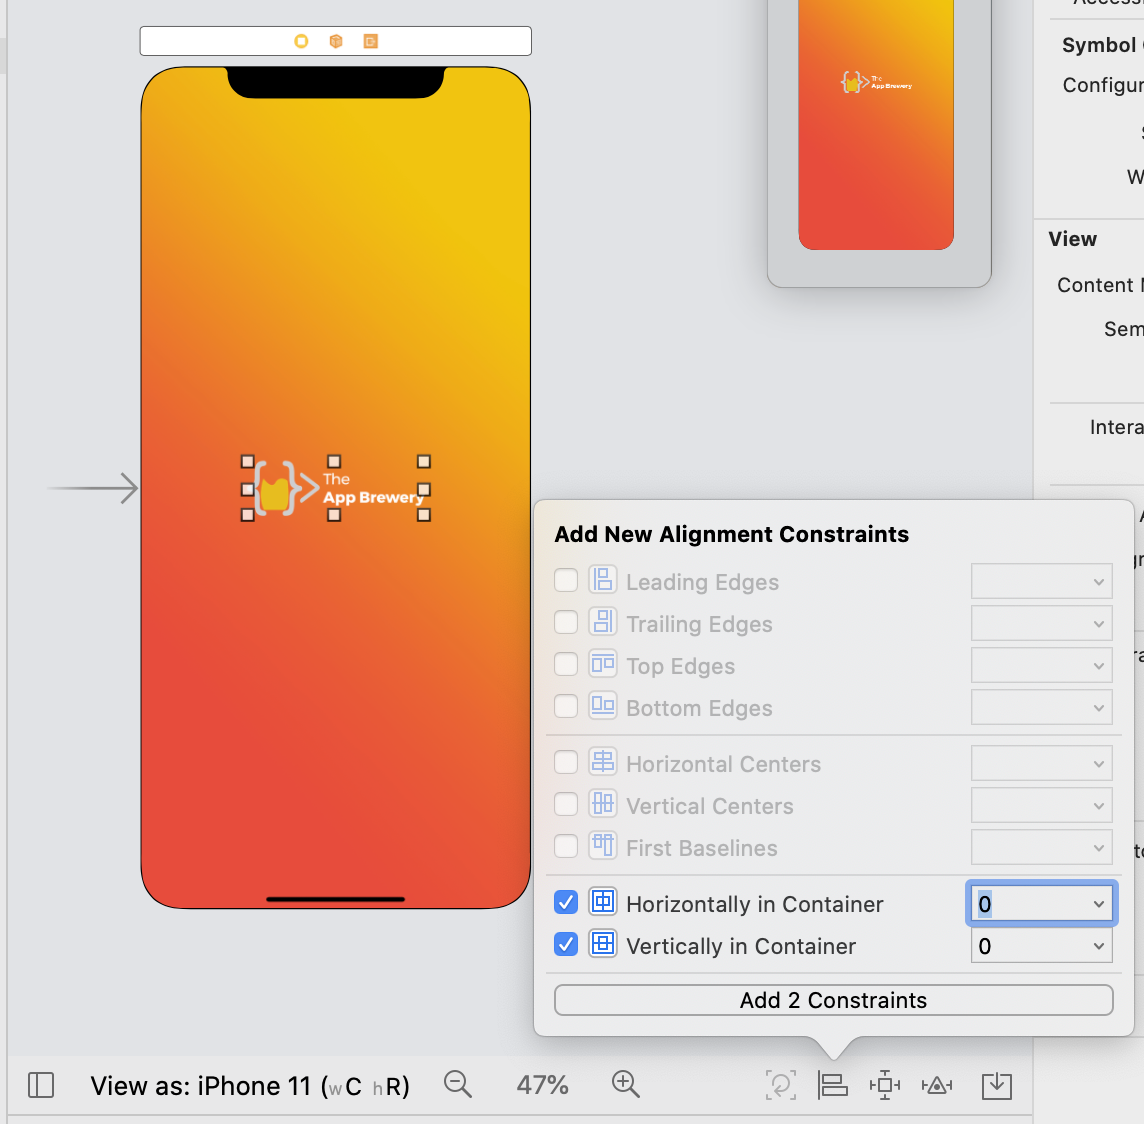Viewport: 1144px width, 1124px height.
Task: Zoom in the storyboard canvas
Action: pyautogui.click(x=625, y=1085)
